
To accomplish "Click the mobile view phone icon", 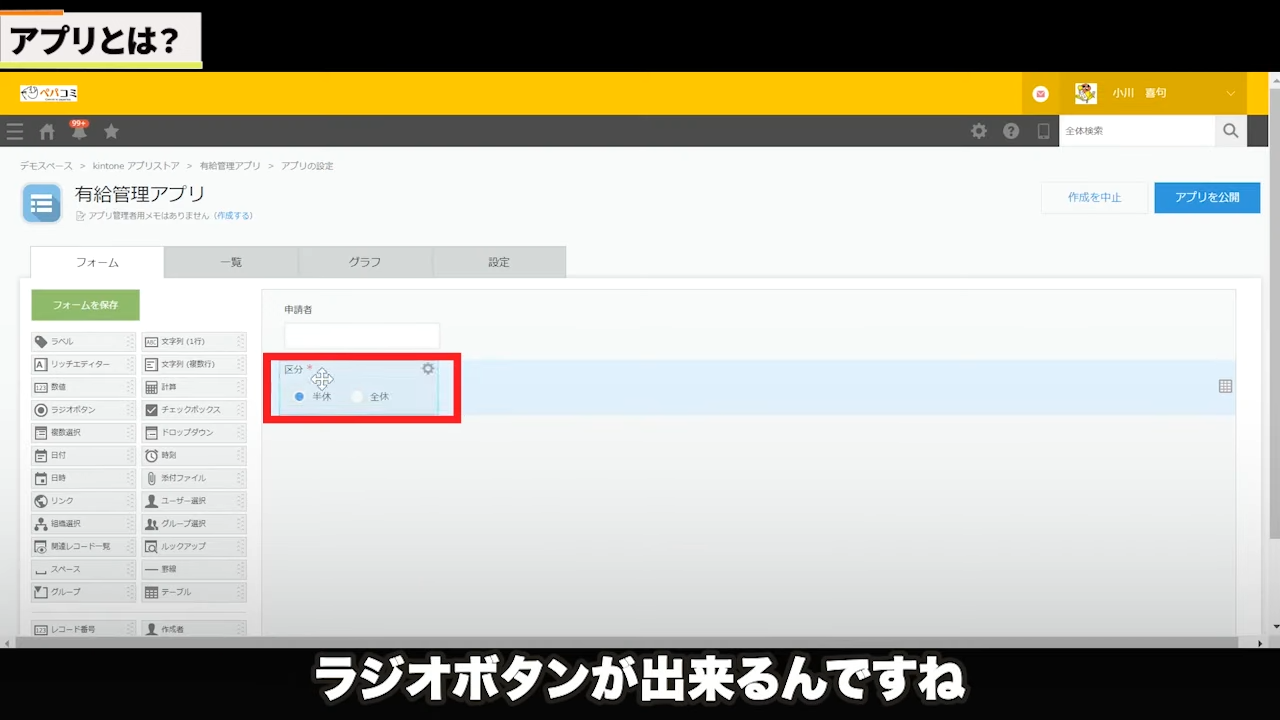I will [1043, 131].
